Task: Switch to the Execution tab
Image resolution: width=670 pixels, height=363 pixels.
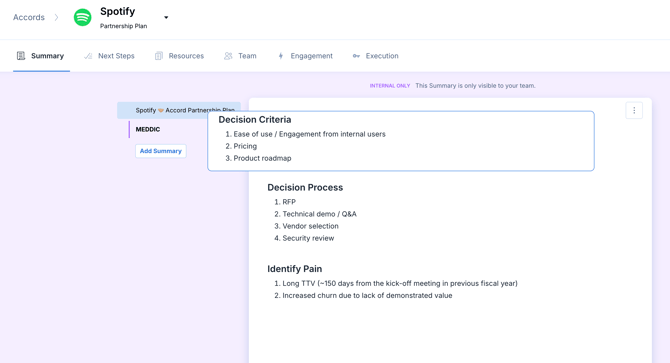Action: (376, 56)
